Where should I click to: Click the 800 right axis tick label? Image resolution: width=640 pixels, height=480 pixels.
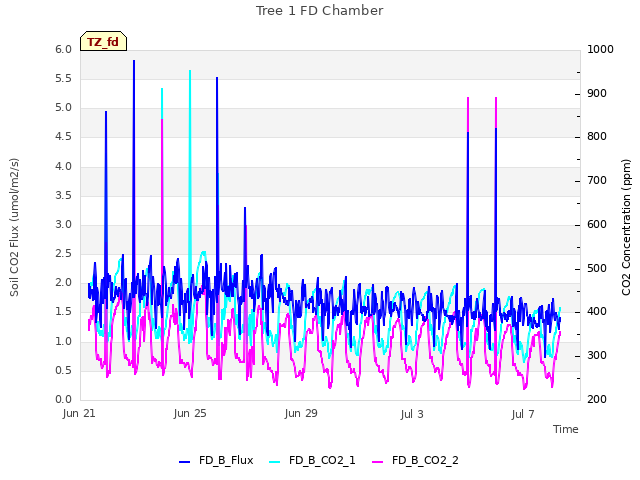click(597, 136)
